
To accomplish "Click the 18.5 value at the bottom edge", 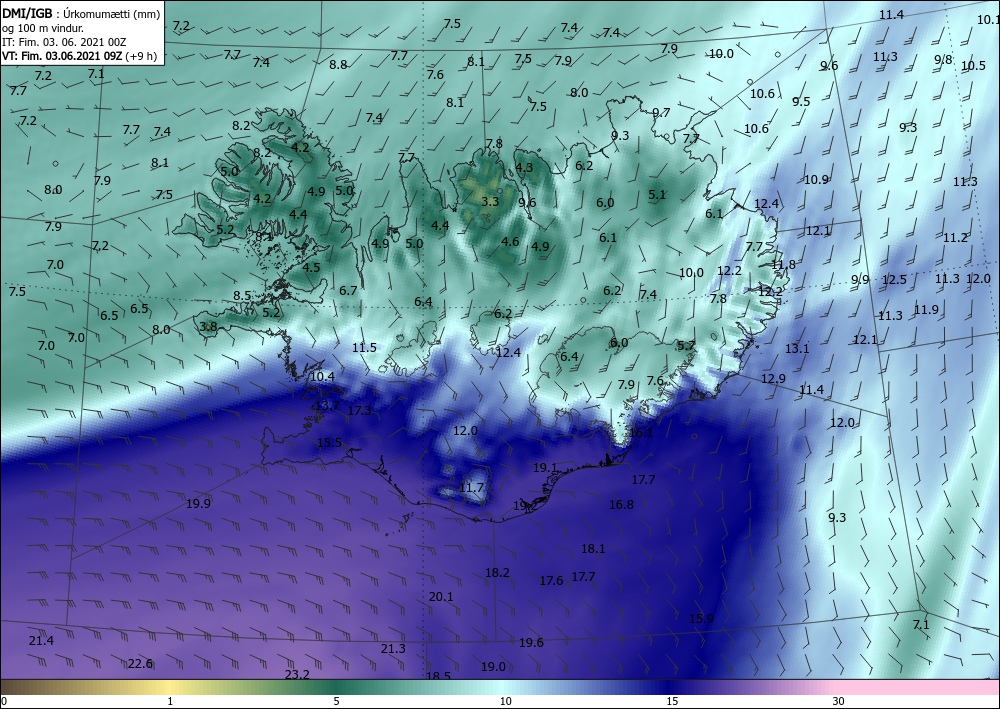I will pos(438,676).
